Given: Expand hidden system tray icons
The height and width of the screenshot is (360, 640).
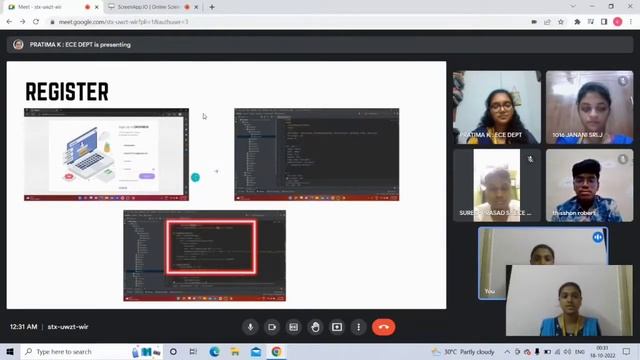Looking at the screenshot, I should point(507,352).
